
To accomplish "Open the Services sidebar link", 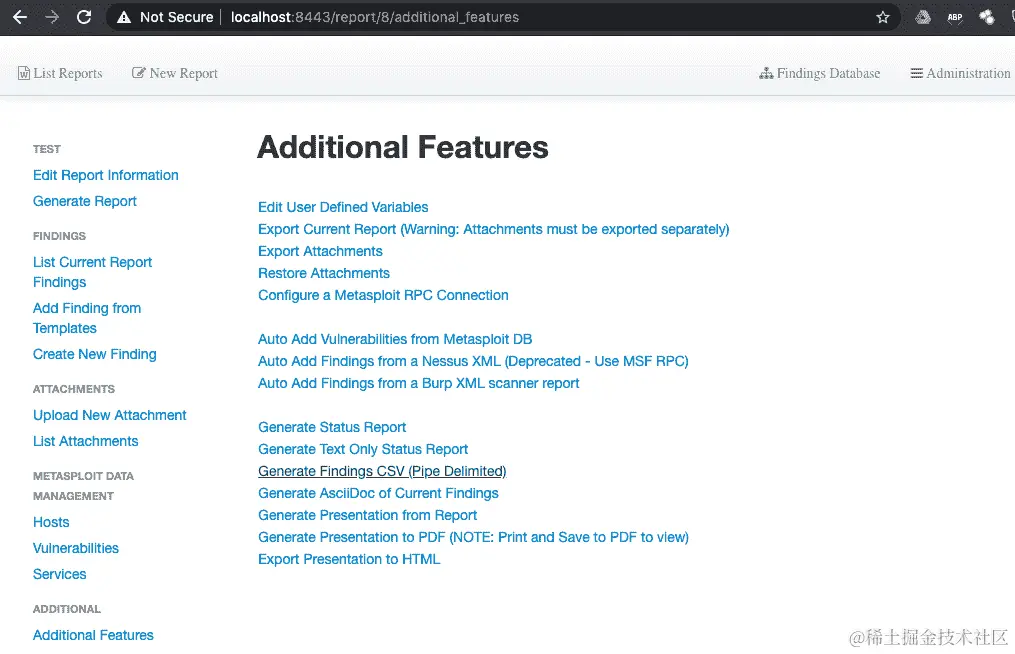I will [x=60, y=574].
